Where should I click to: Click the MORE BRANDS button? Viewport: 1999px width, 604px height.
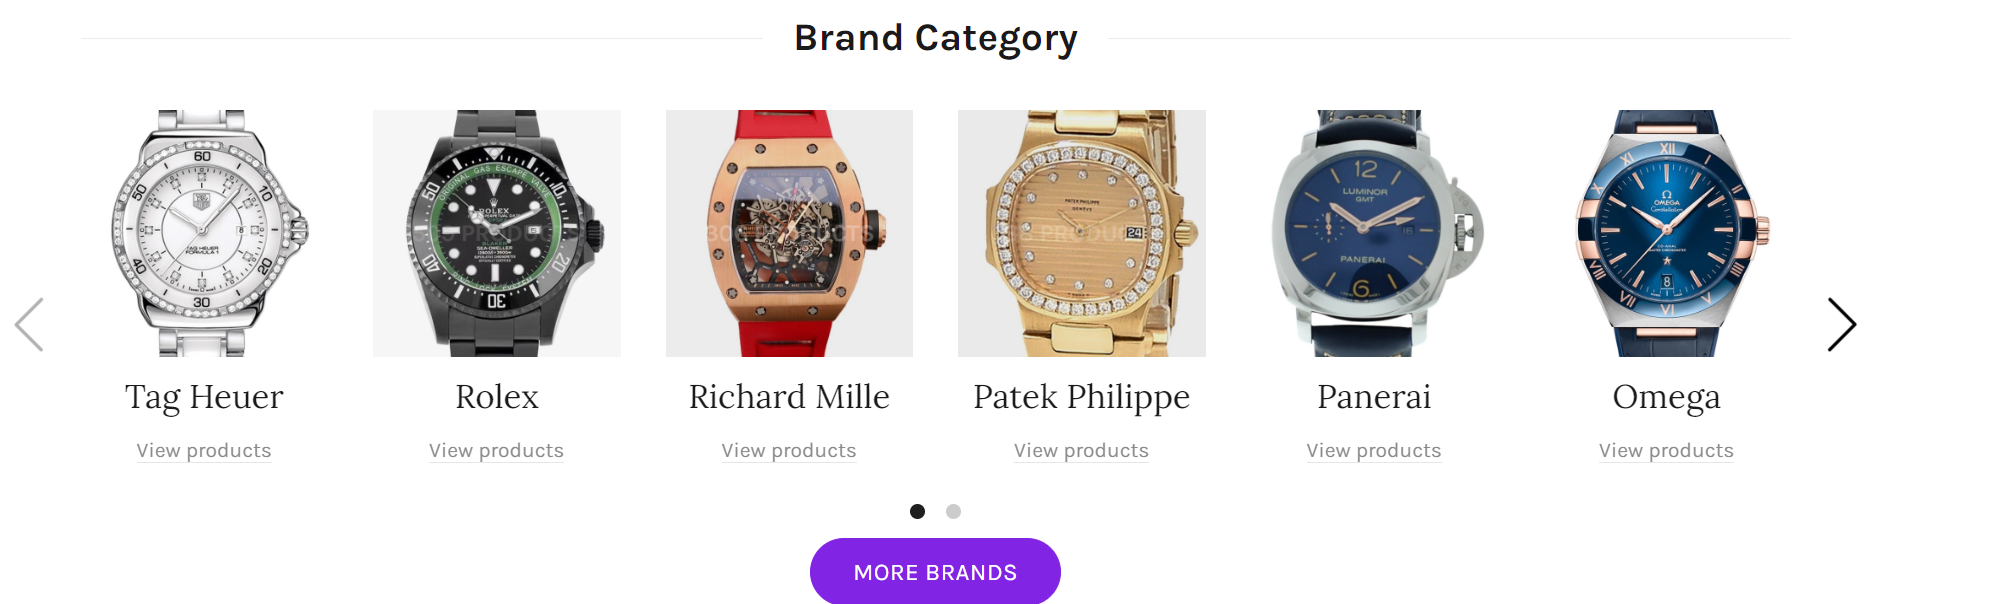click(x=935, y=572)
